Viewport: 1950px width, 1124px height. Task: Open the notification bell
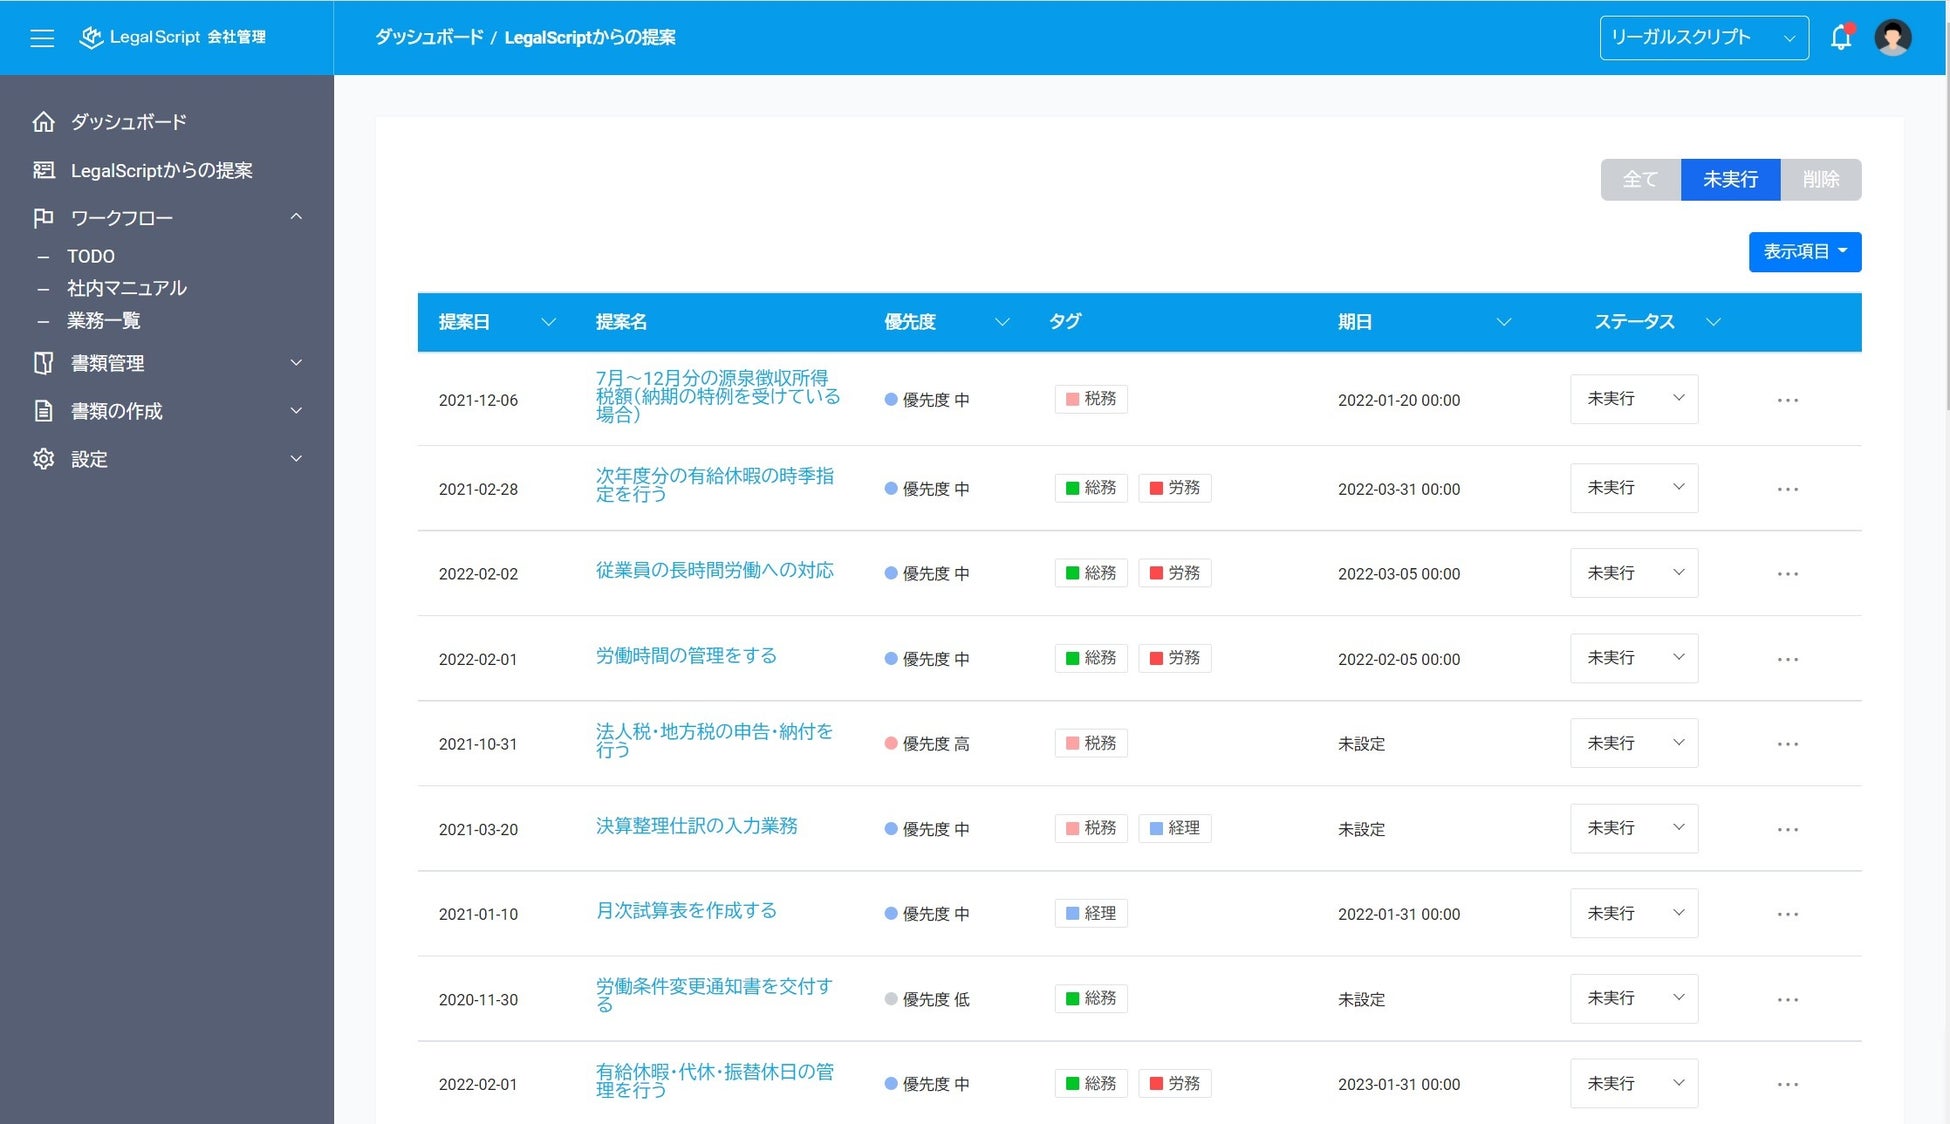pyautogui.click(x=1841, y=38)
